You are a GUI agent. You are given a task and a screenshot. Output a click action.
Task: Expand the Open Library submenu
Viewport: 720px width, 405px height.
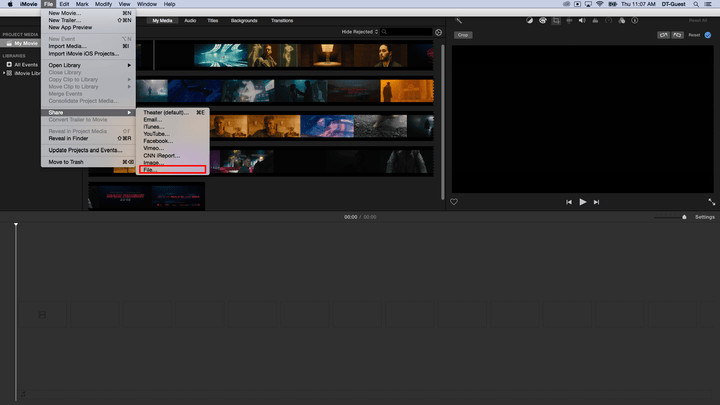click(x=90, y=65)
